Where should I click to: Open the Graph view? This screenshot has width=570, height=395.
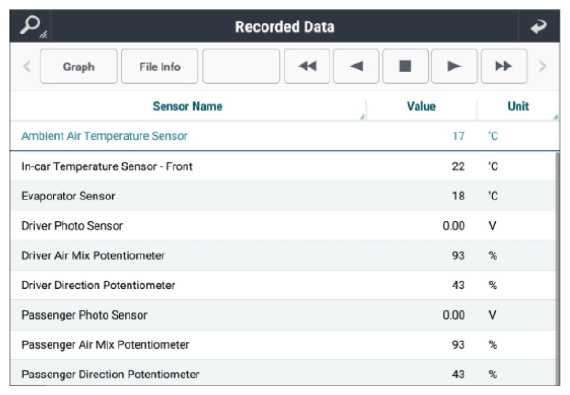coord(79,66)
